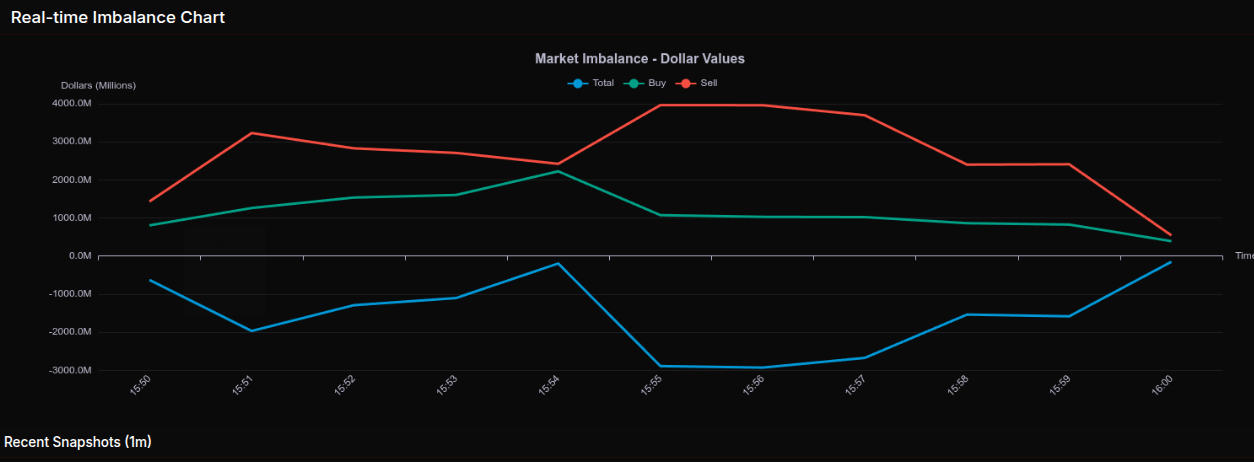Click the Total line point at 15:51

(252, 331)
